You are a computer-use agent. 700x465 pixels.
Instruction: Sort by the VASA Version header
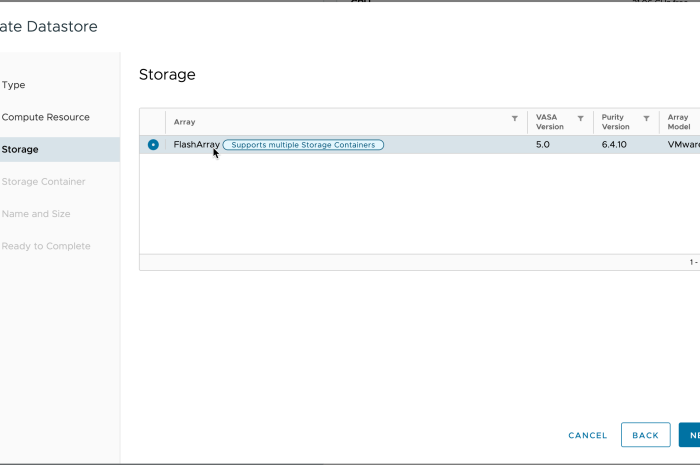coord(550,122)
